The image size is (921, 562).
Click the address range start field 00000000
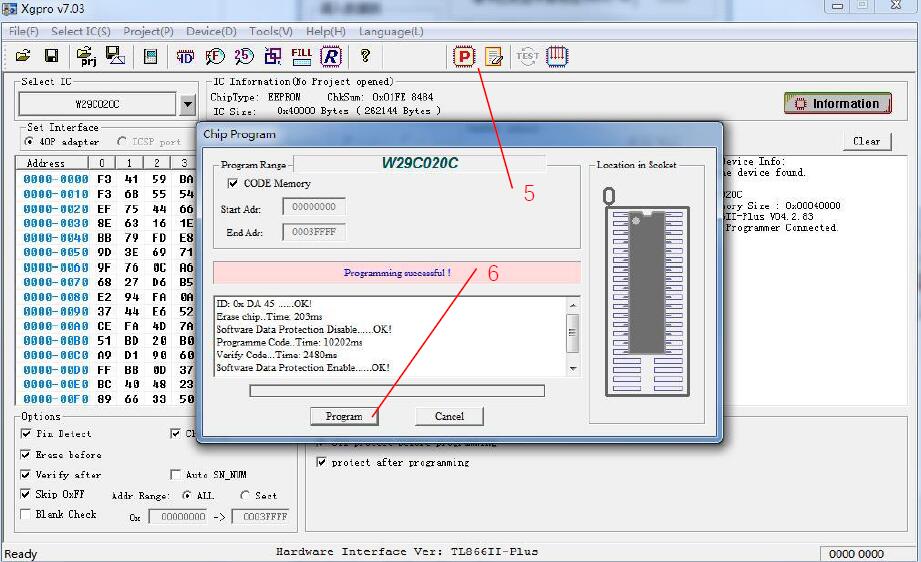(179, 517)
